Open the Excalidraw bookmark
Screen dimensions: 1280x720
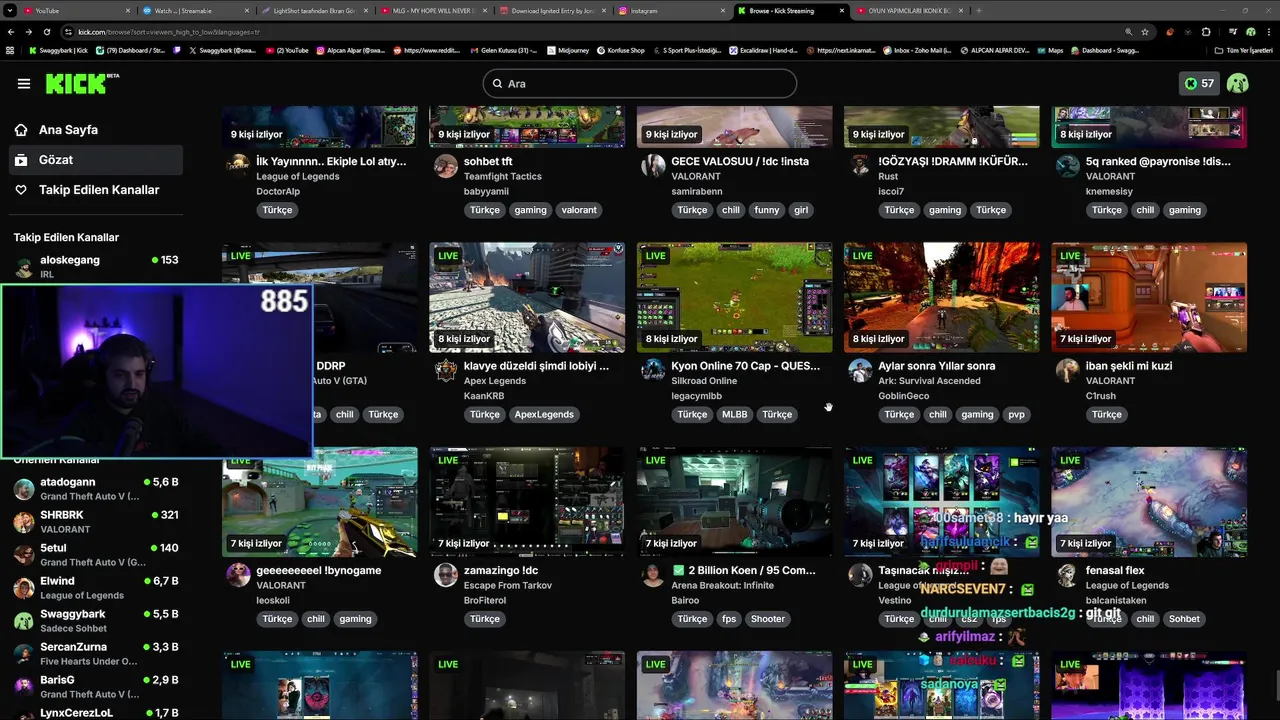(762, 50)
